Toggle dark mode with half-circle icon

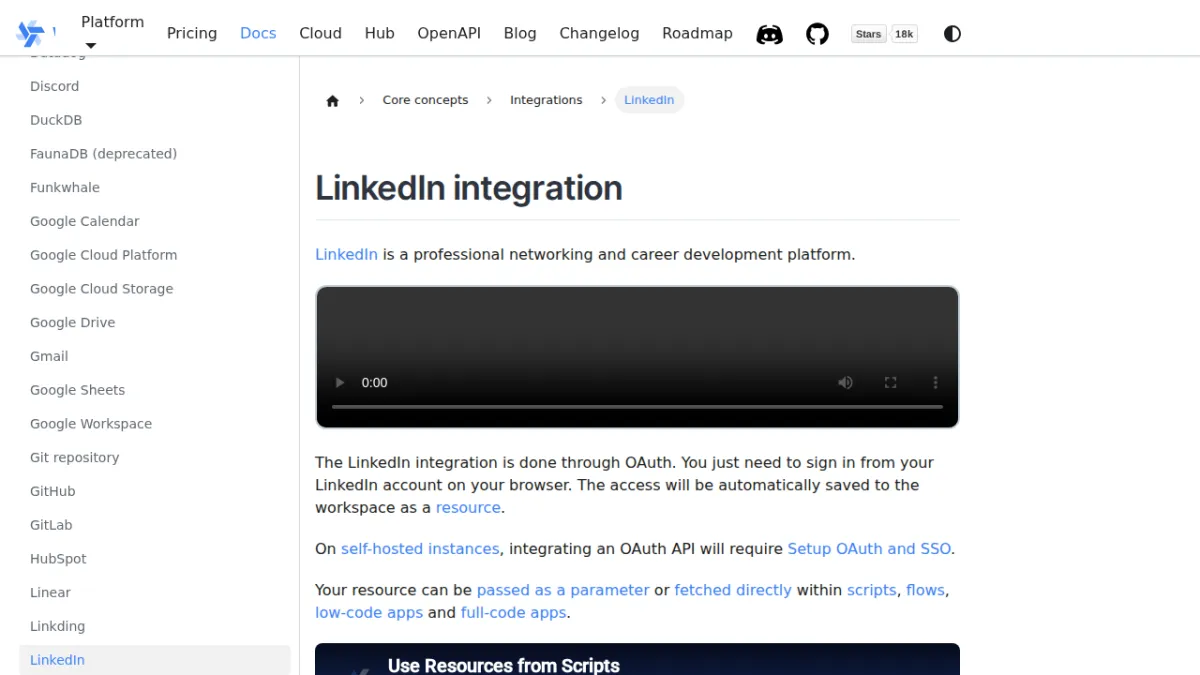tap(952, 34)
